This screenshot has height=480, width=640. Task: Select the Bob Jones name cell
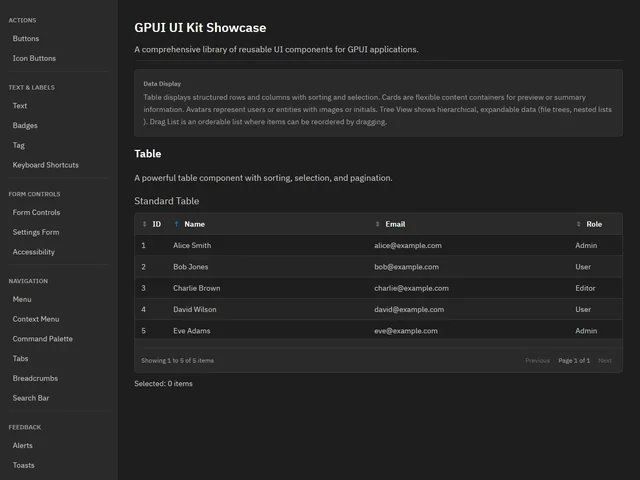pos(191,267)
